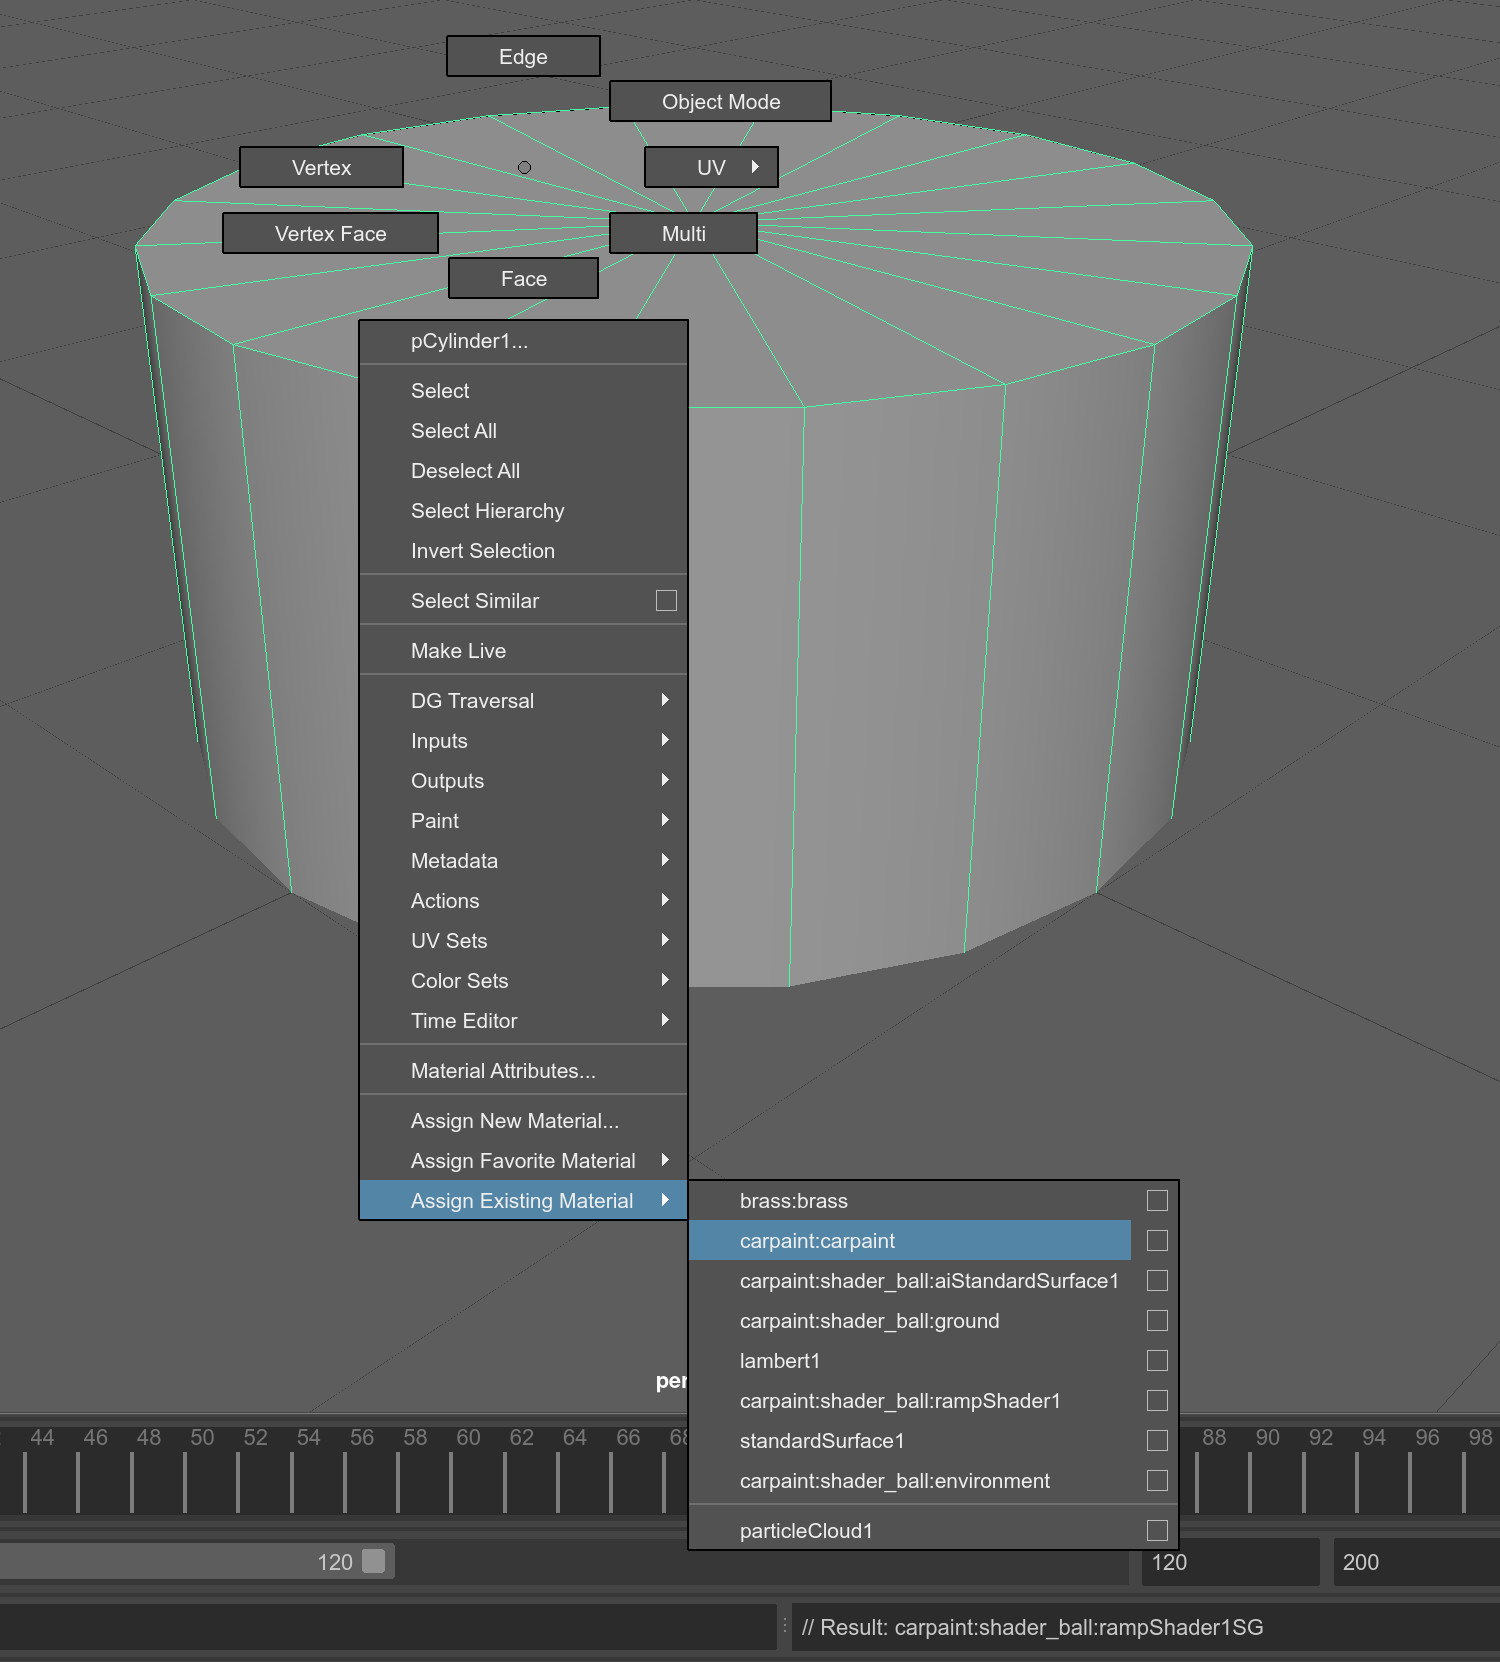Assign lambert1 material
The width and height of the screenshot is (1500, 1662).
(910, 1360)
